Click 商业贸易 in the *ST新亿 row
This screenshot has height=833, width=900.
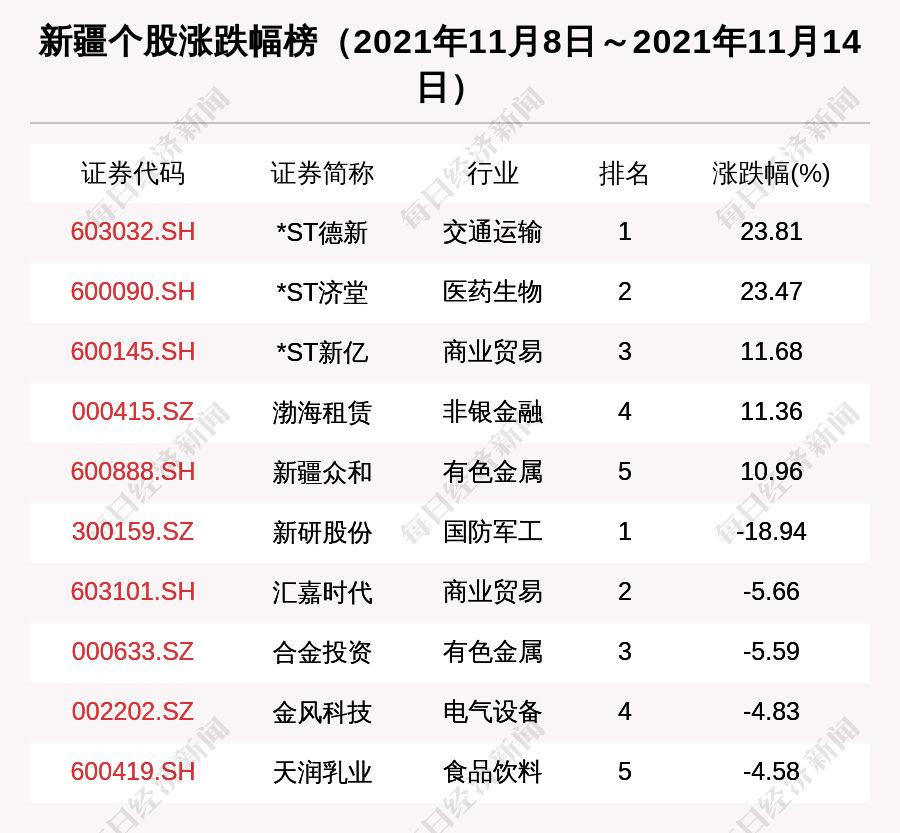click(492, 352)
